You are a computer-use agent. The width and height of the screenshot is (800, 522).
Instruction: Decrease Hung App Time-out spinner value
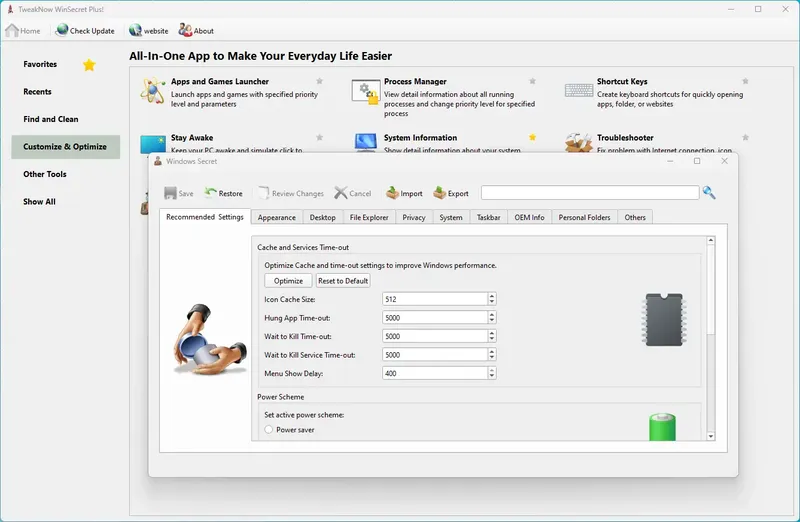[x=492, y=321]
